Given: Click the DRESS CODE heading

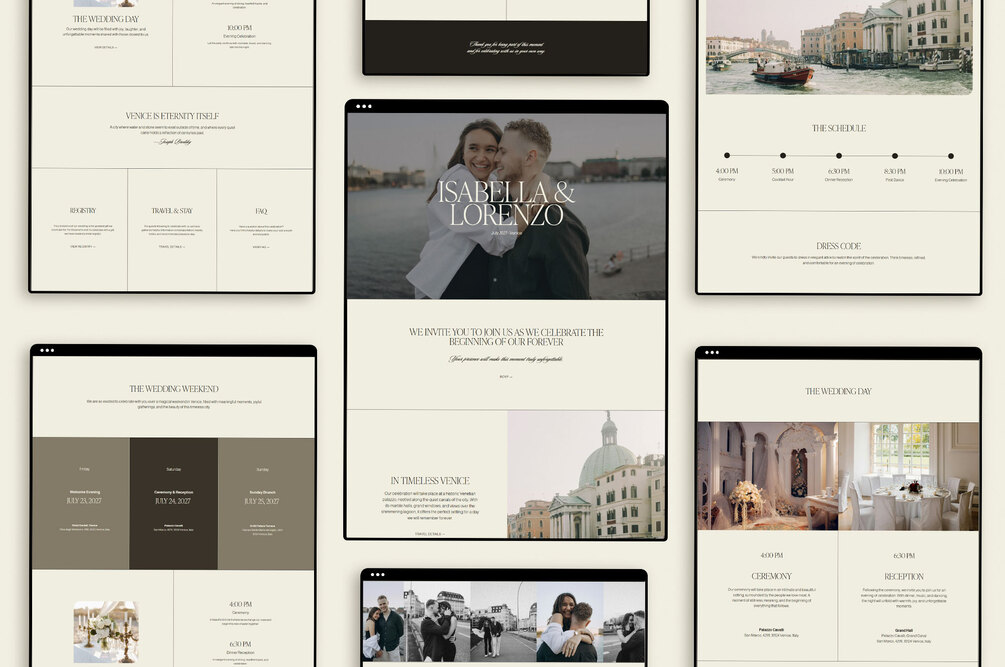Looking at the screenshot, I should coord(838,246).
